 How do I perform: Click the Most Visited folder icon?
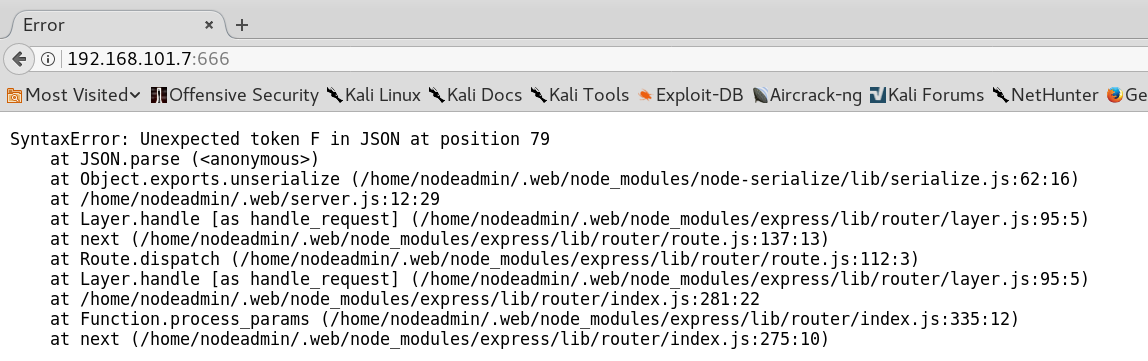click(x=15, y=95)
